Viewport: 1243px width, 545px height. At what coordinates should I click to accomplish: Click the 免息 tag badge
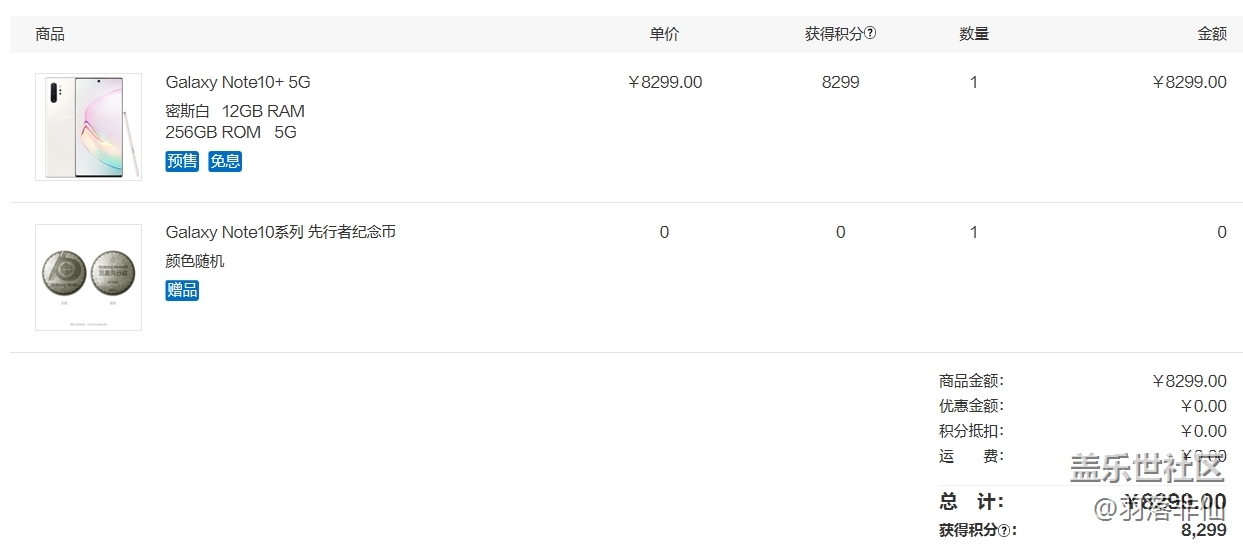(225, 161)
